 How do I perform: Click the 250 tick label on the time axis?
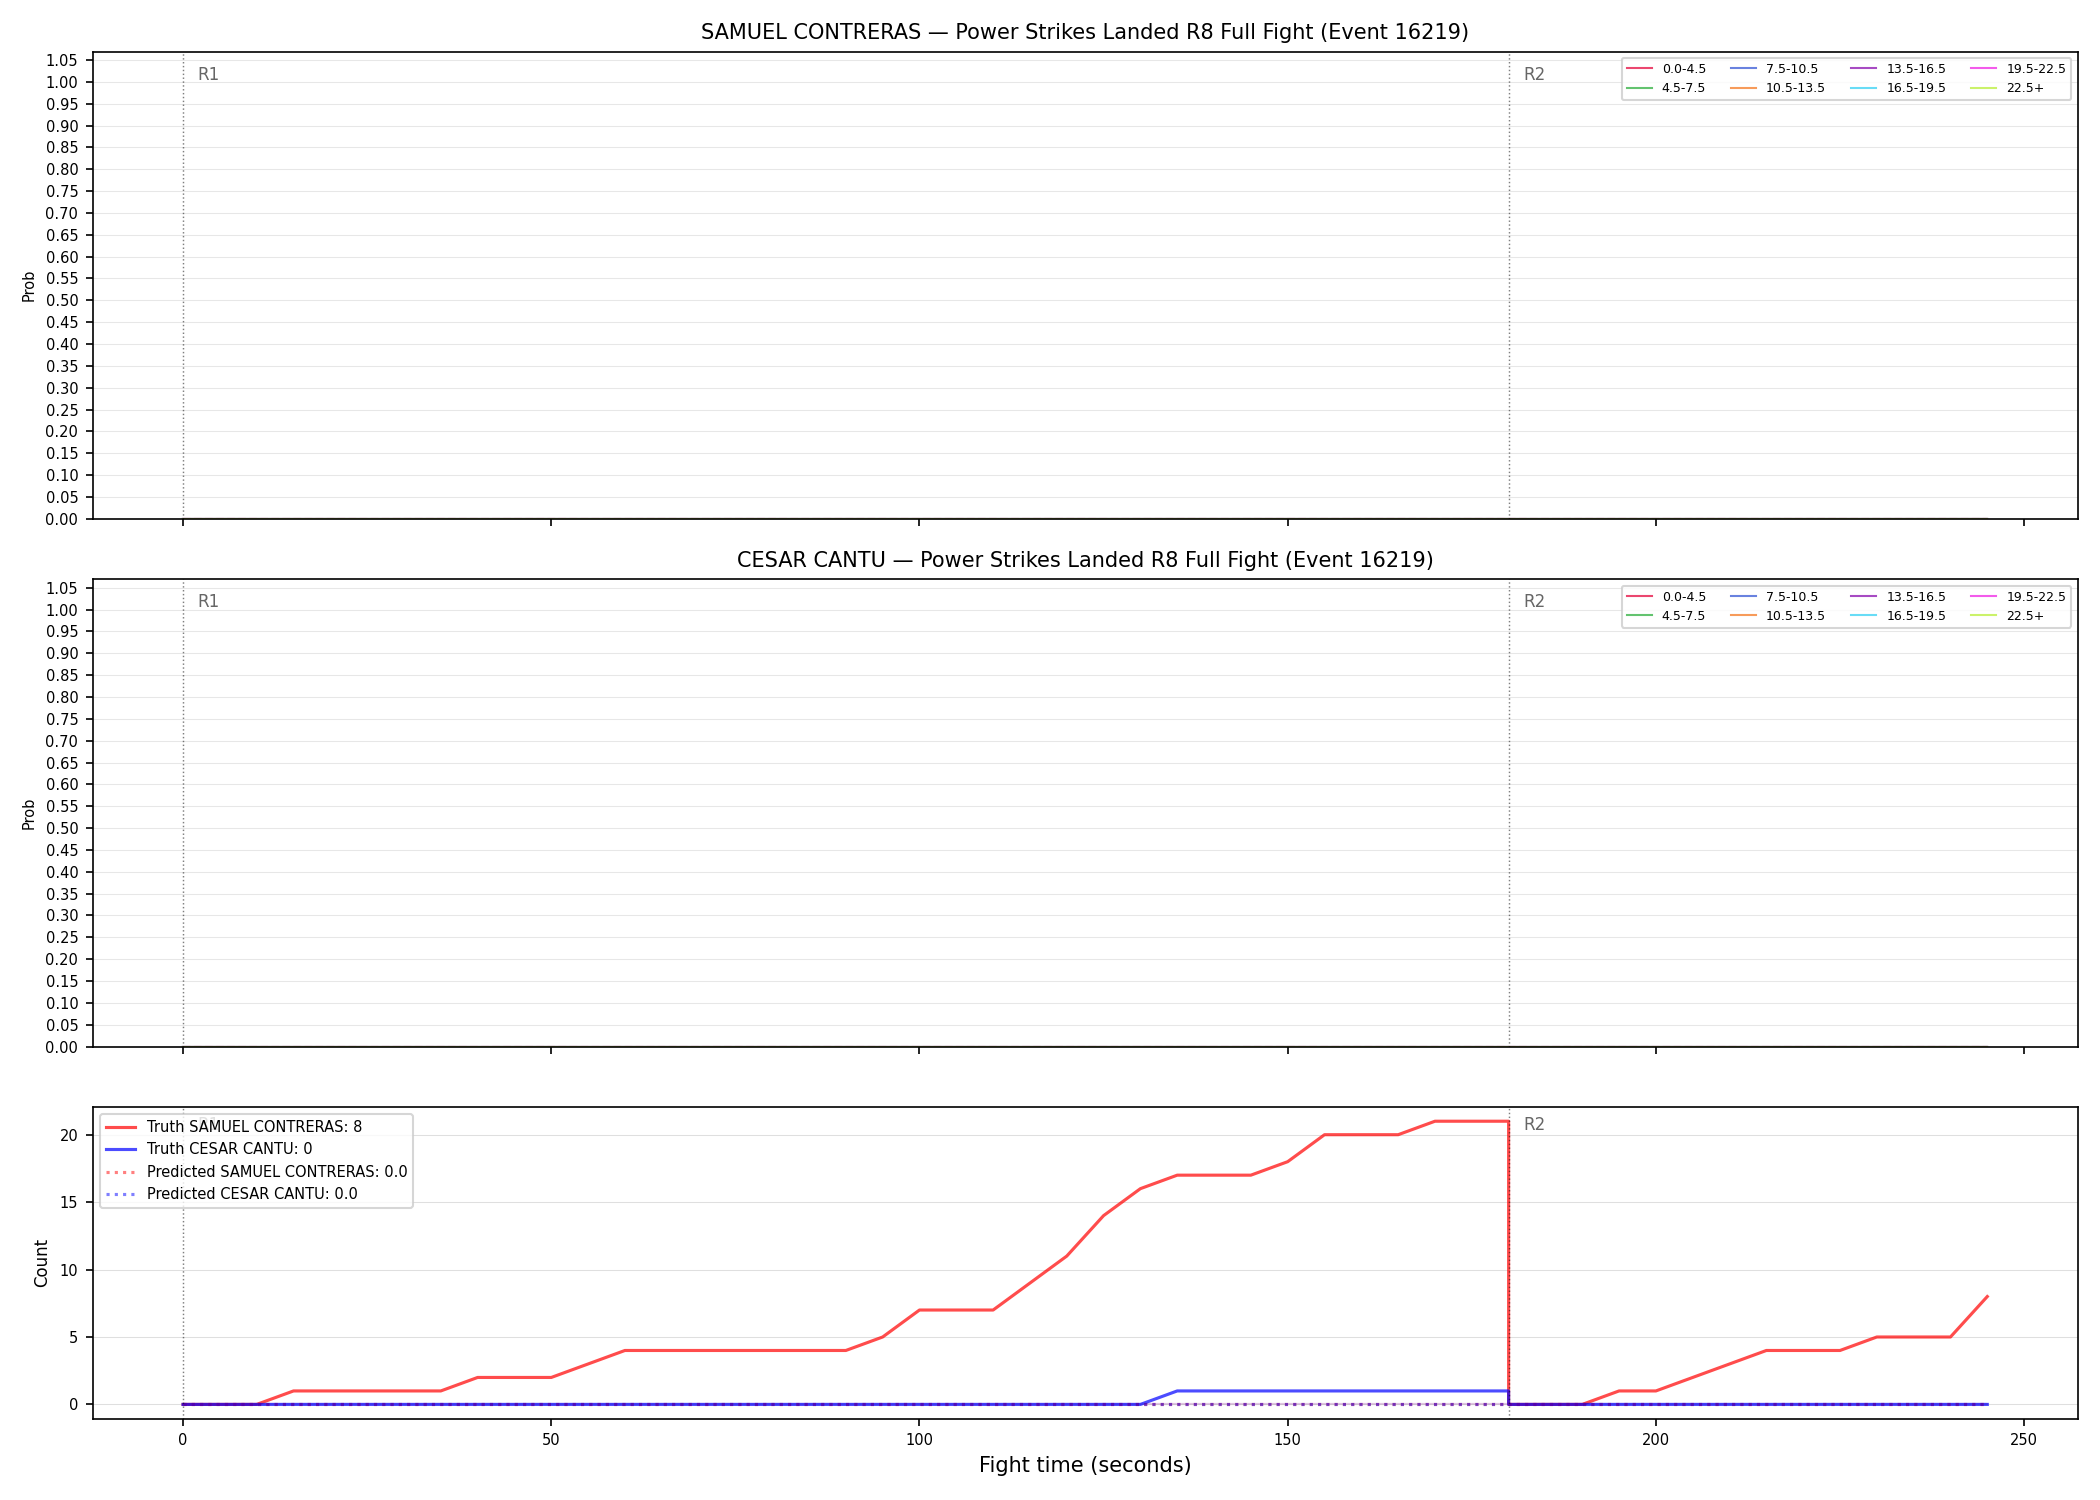(2024, 1440)
